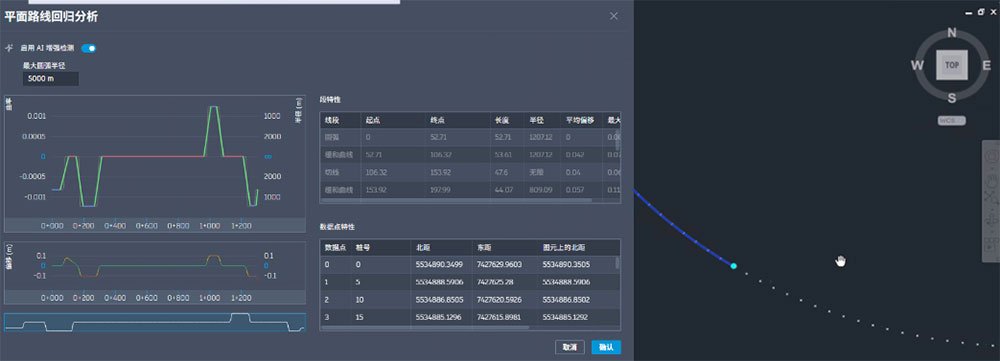Click the horizontal scrollbar of segment properties table
The image size is (1000, 361).
(456, 201)
